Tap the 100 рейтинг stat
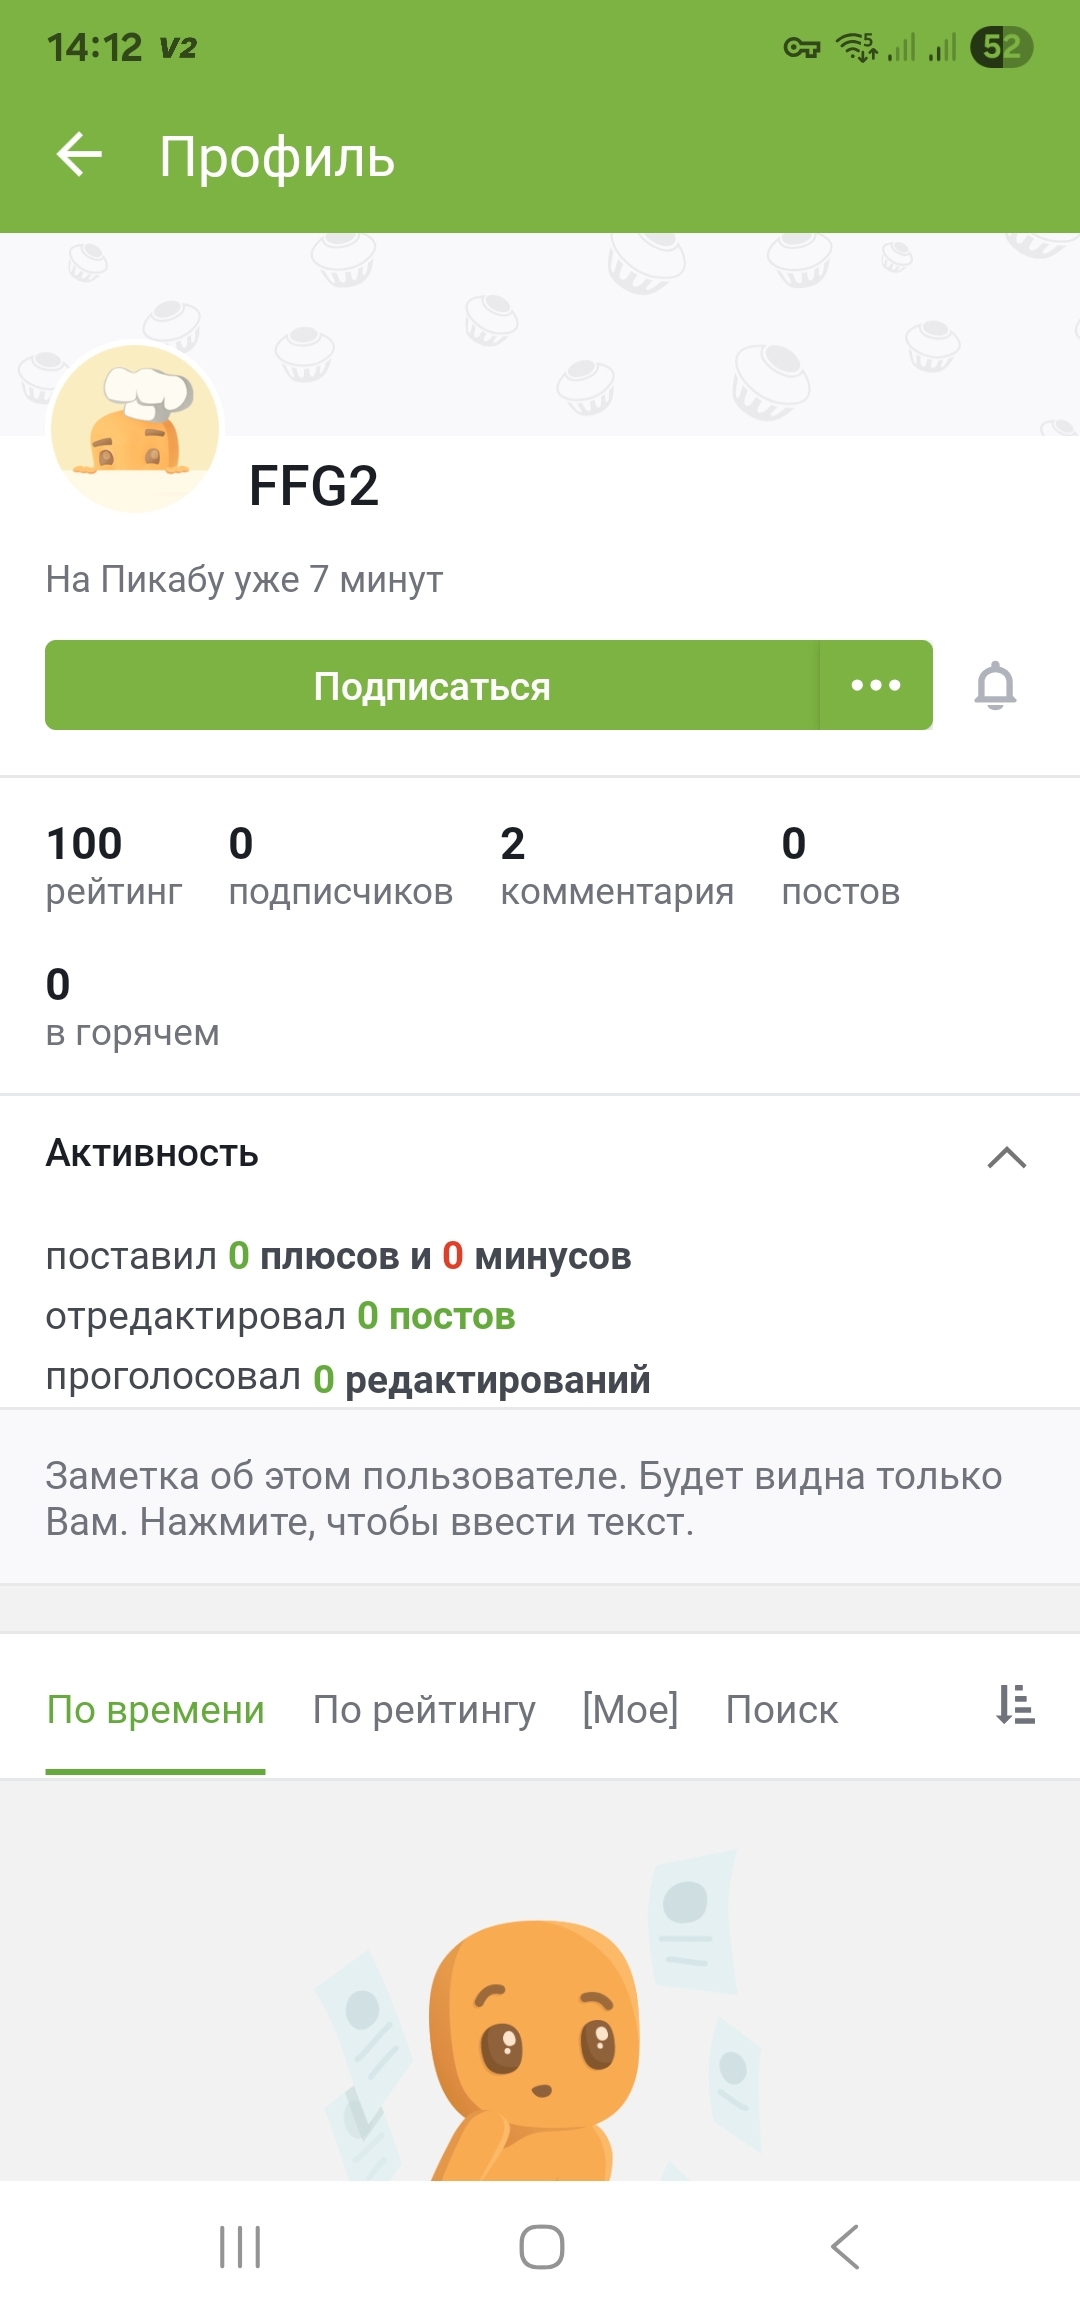The height and width of the screenshot is (2316, 1080). click(x=114, y=866)
